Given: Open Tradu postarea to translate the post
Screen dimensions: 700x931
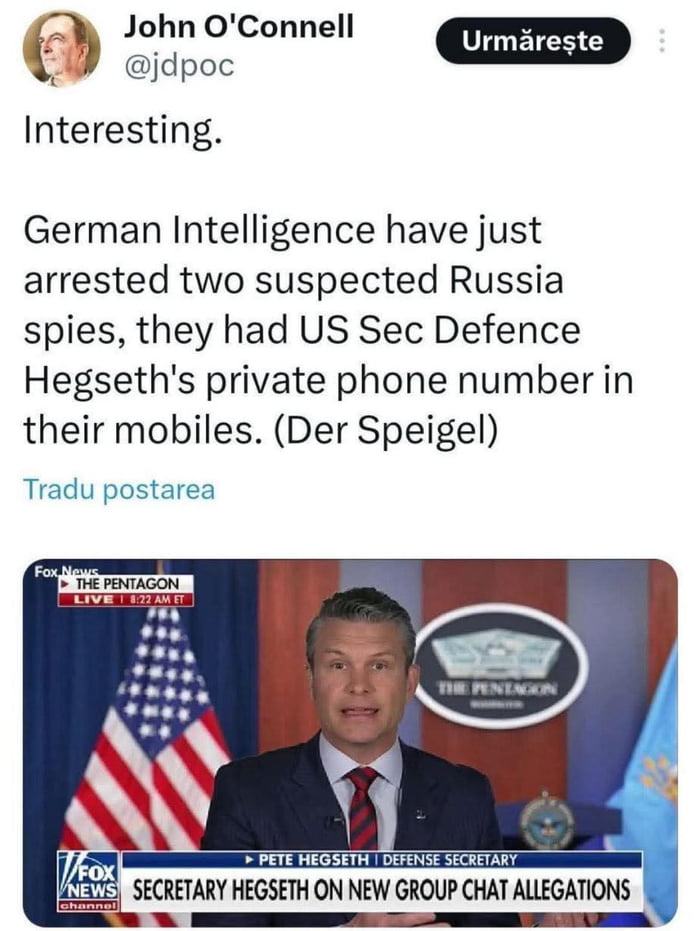Looking at the screenshot, I should point(120,491).
